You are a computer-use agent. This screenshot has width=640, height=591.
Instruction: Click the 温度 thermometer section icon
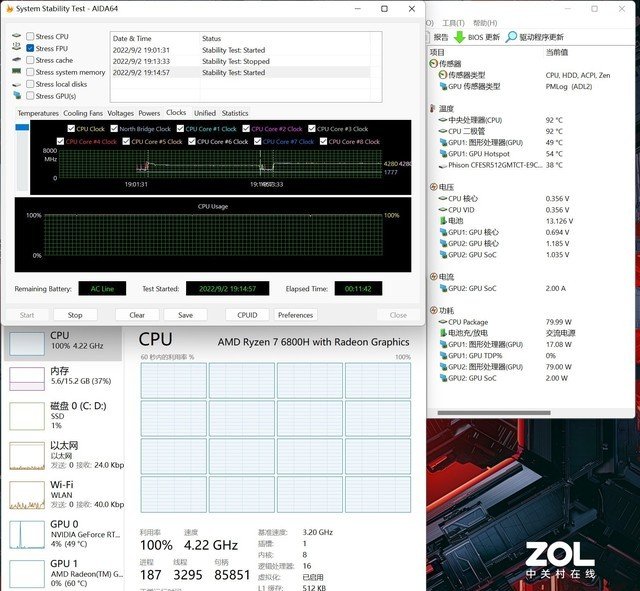433,109
